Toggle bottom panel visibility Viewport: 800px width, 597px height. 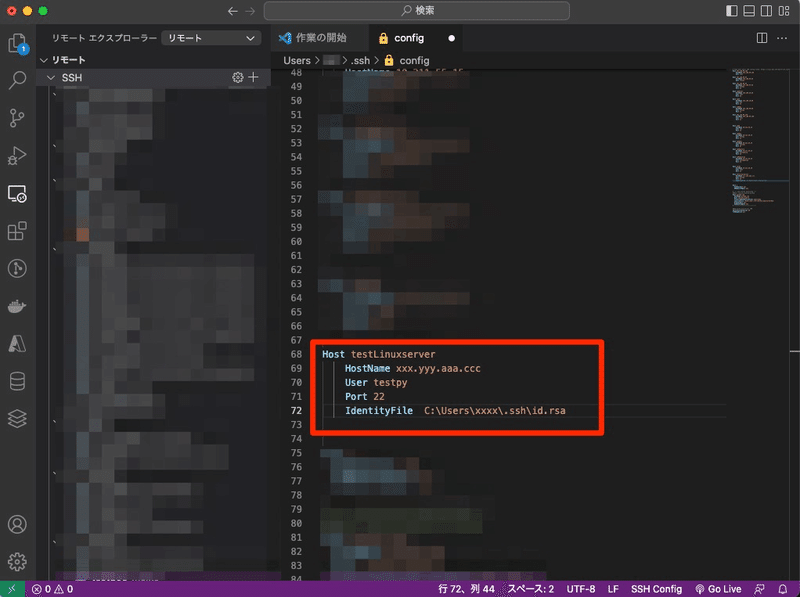[x=749, y=11]
